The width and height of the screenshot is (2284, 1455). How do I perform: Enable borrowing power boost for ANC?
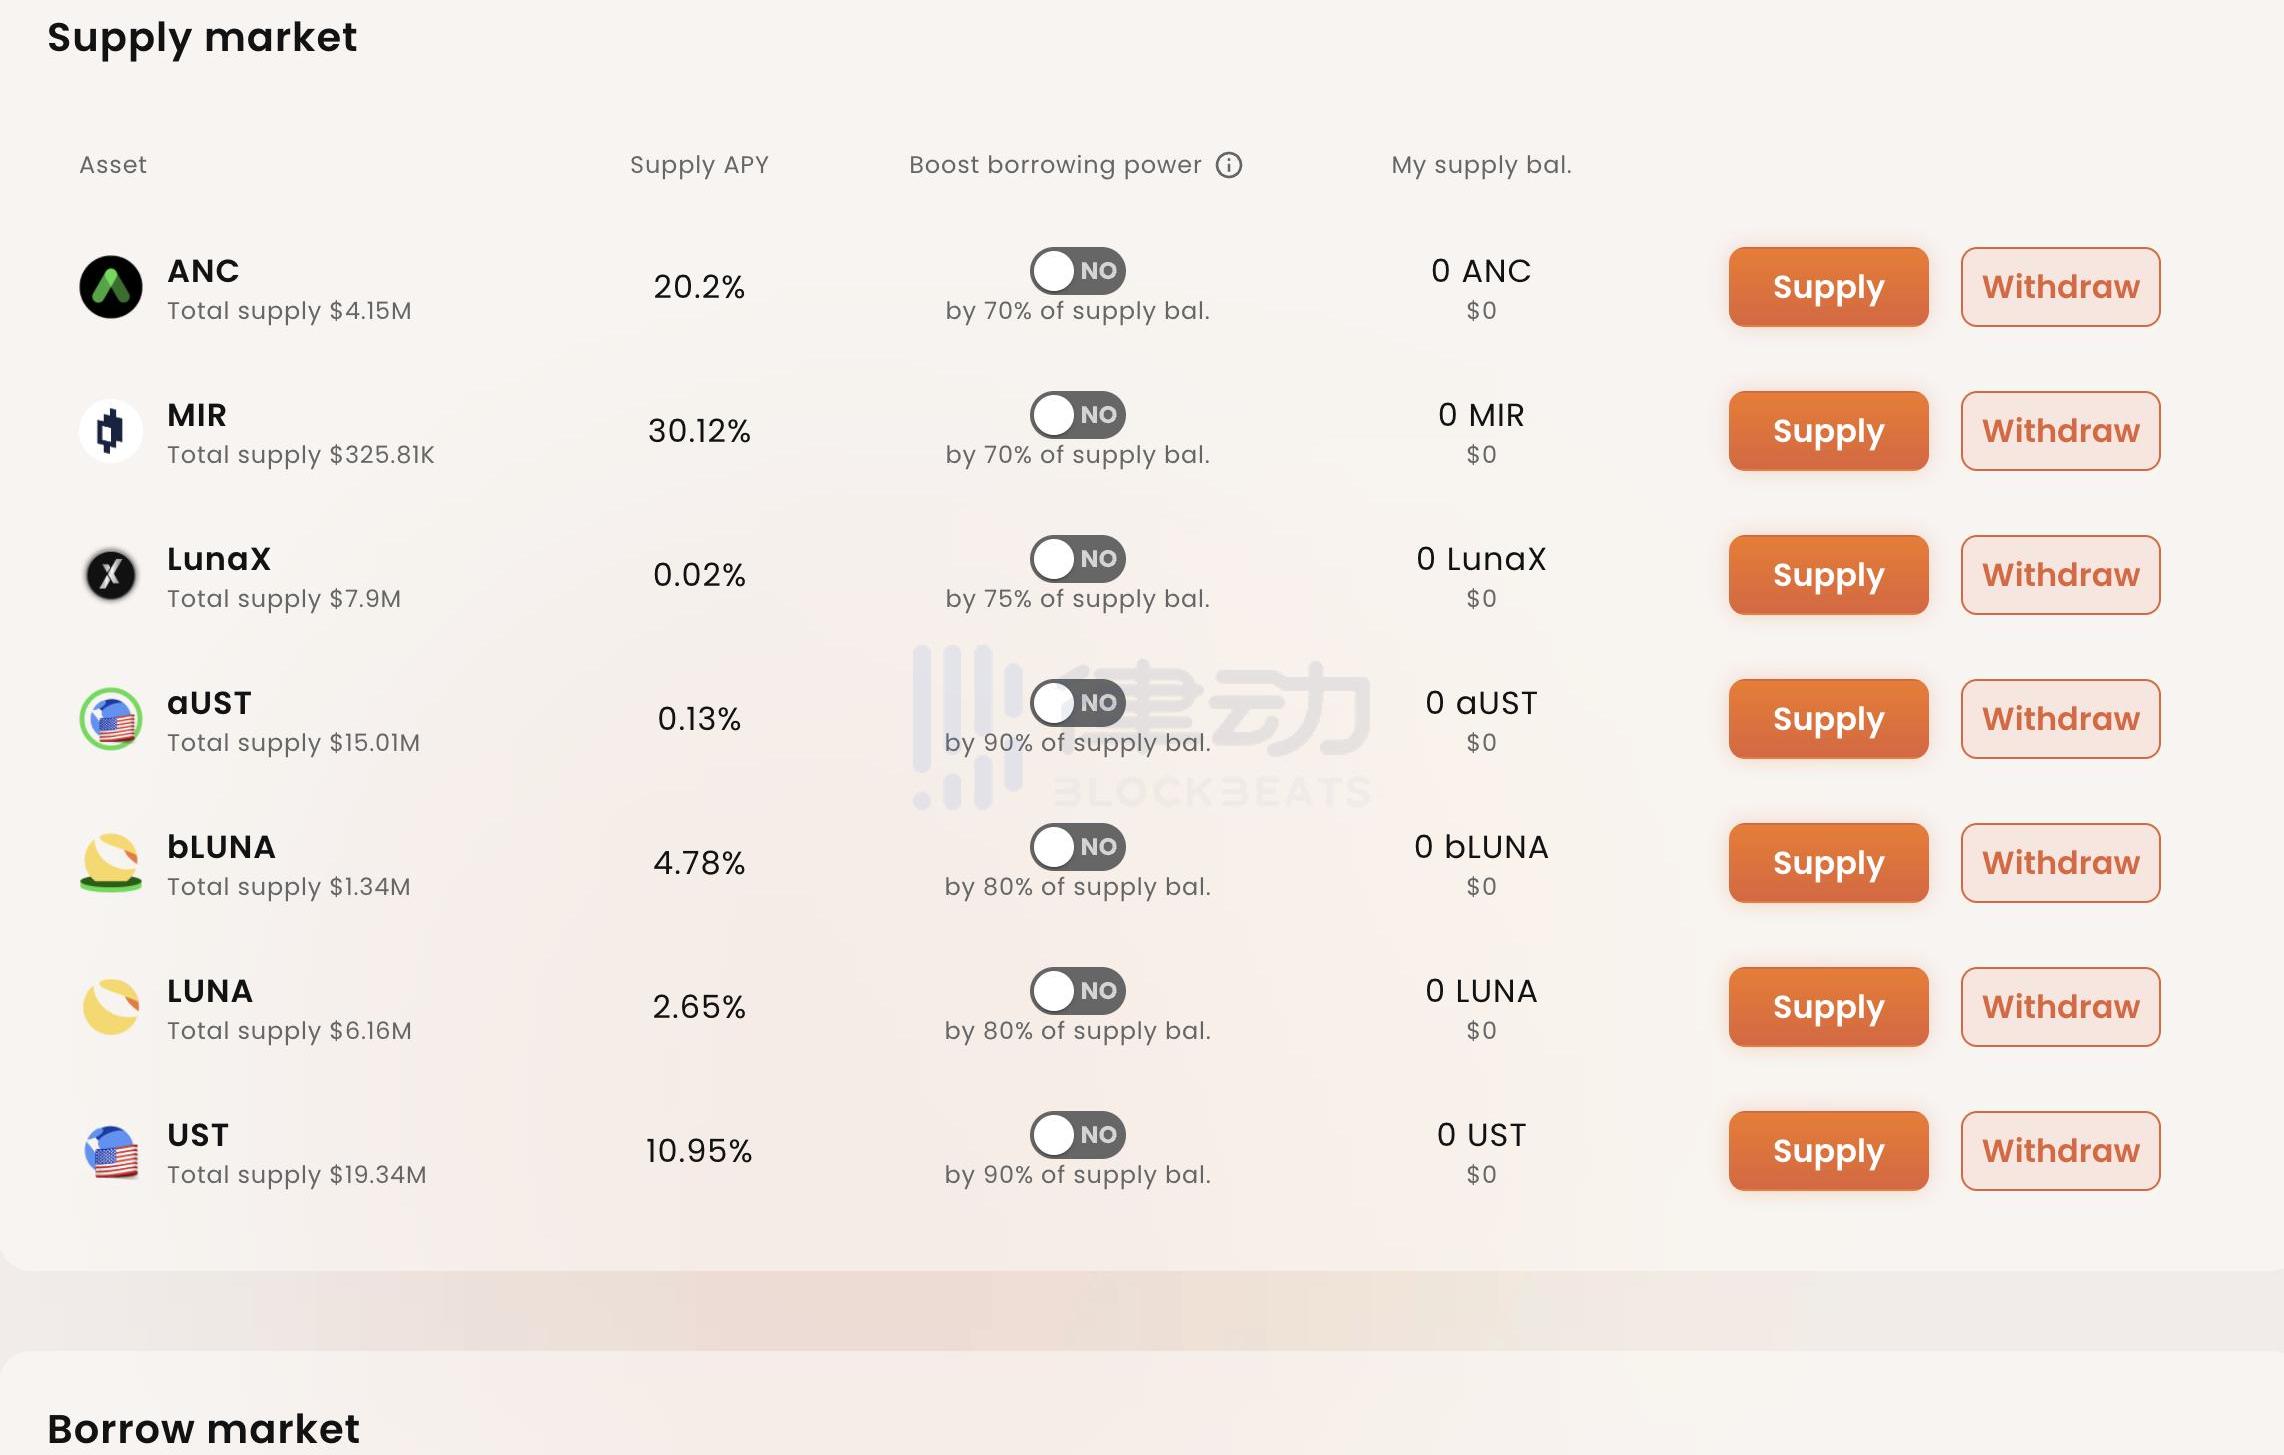1077,271
